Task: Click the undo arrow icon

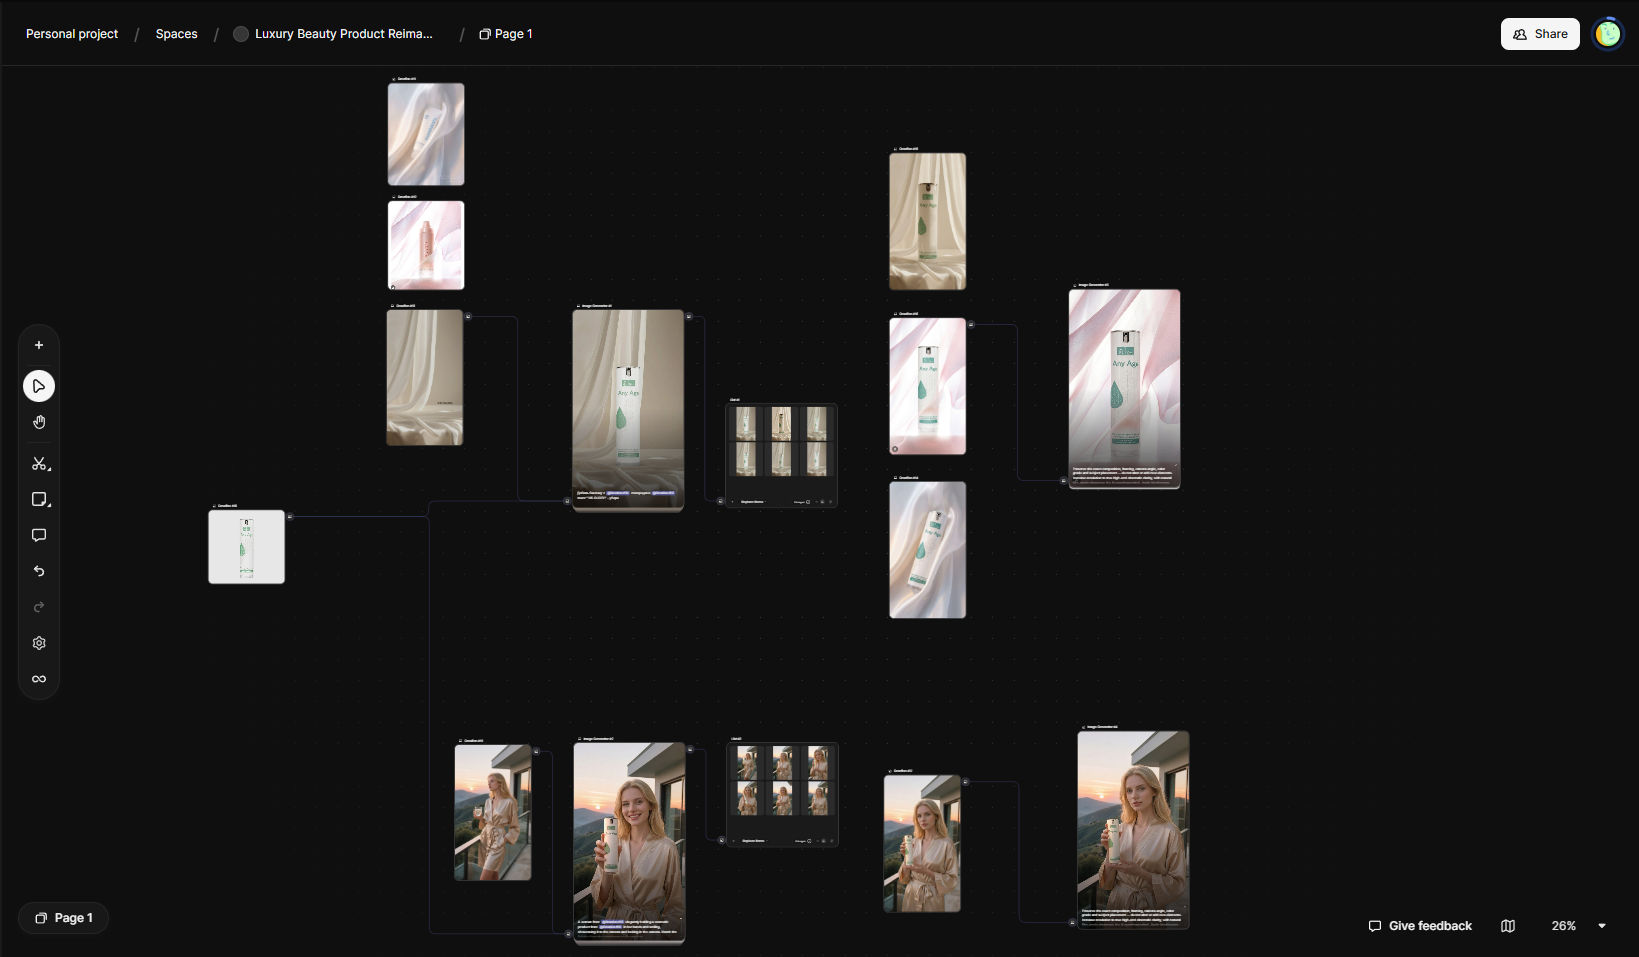Action: tap(39, 571)
